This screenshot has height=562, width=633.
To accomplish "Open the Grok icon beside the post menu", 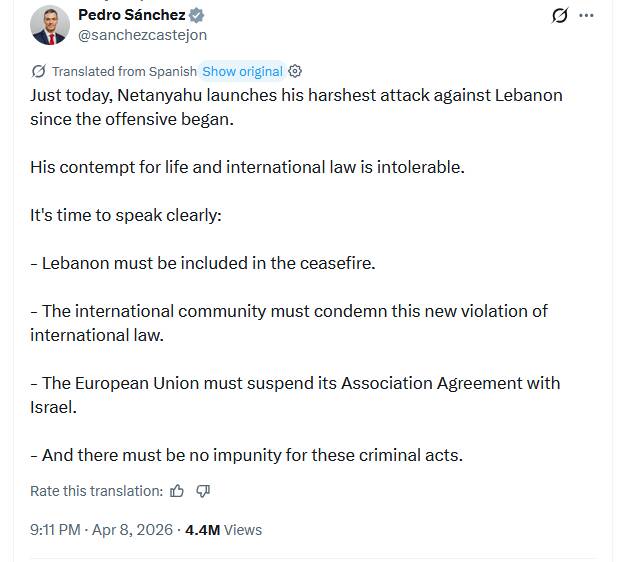I will click(x=560, y=15).
